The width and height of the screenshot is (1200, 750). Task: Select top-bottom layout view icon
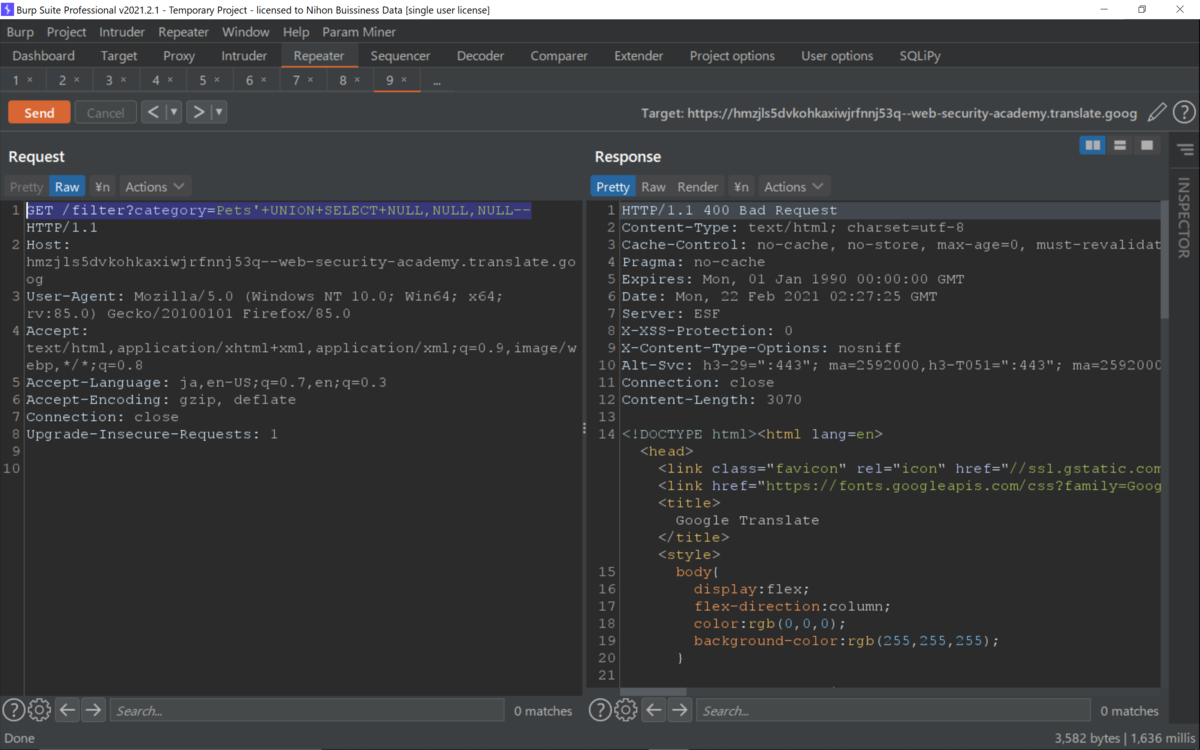pyautogui.click(x=1120, y=146)
